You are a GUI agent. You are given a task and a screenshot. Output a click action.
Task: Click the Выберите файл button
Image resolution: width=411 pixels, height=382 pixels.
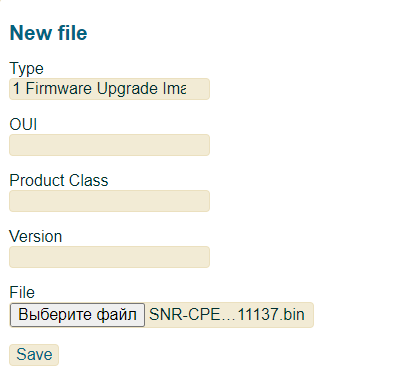[x=77, y=315]
